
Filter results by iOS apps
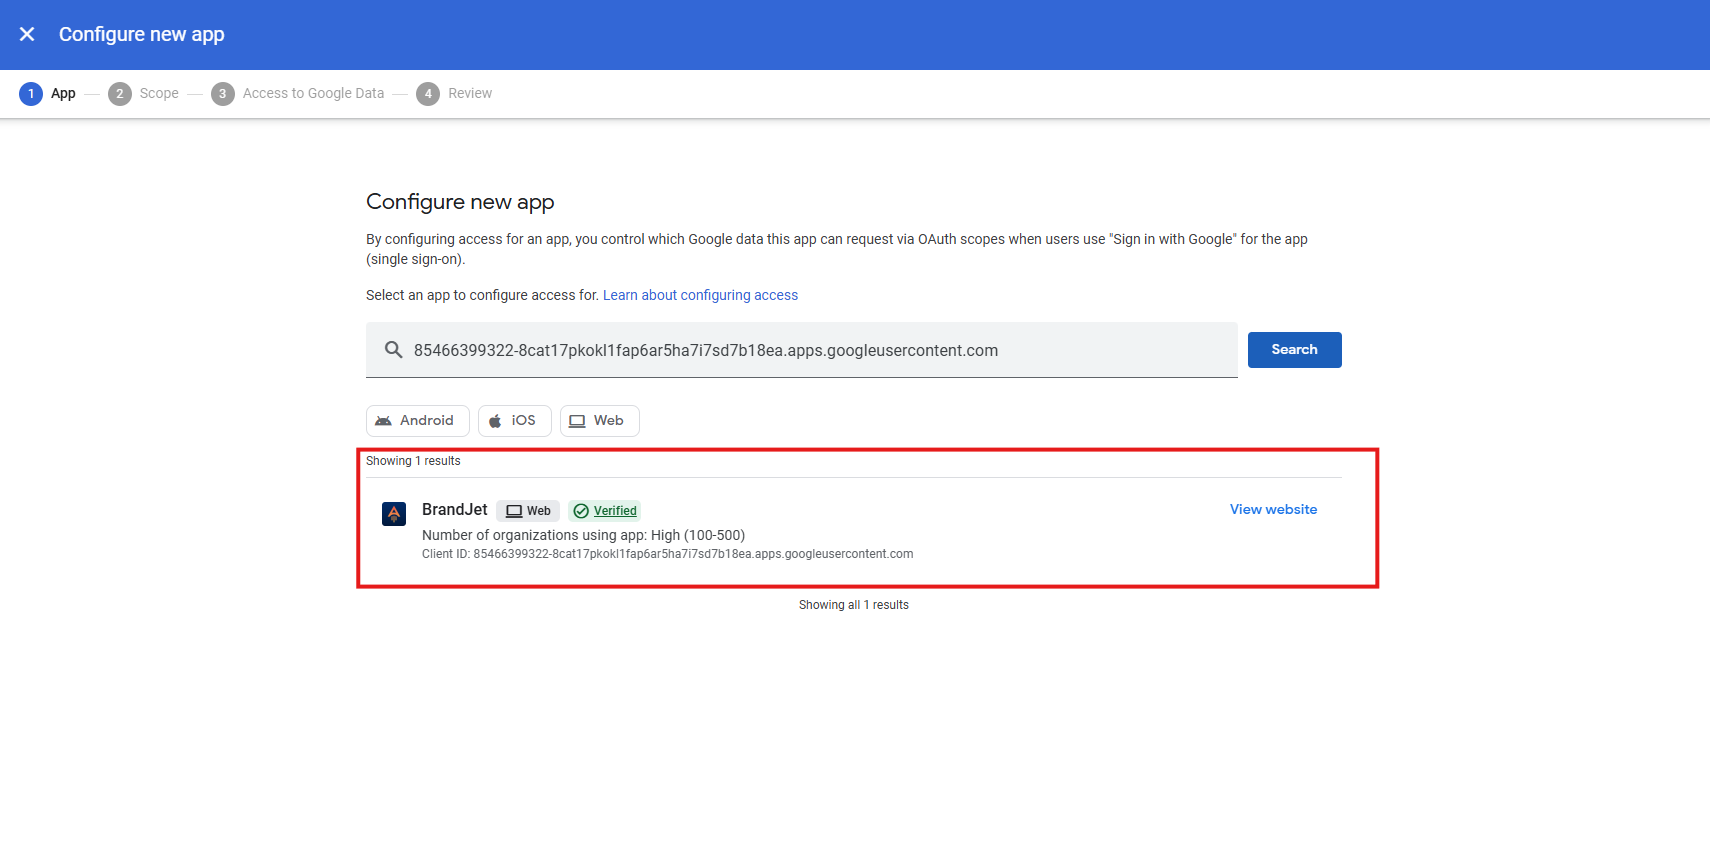(514, 421)
